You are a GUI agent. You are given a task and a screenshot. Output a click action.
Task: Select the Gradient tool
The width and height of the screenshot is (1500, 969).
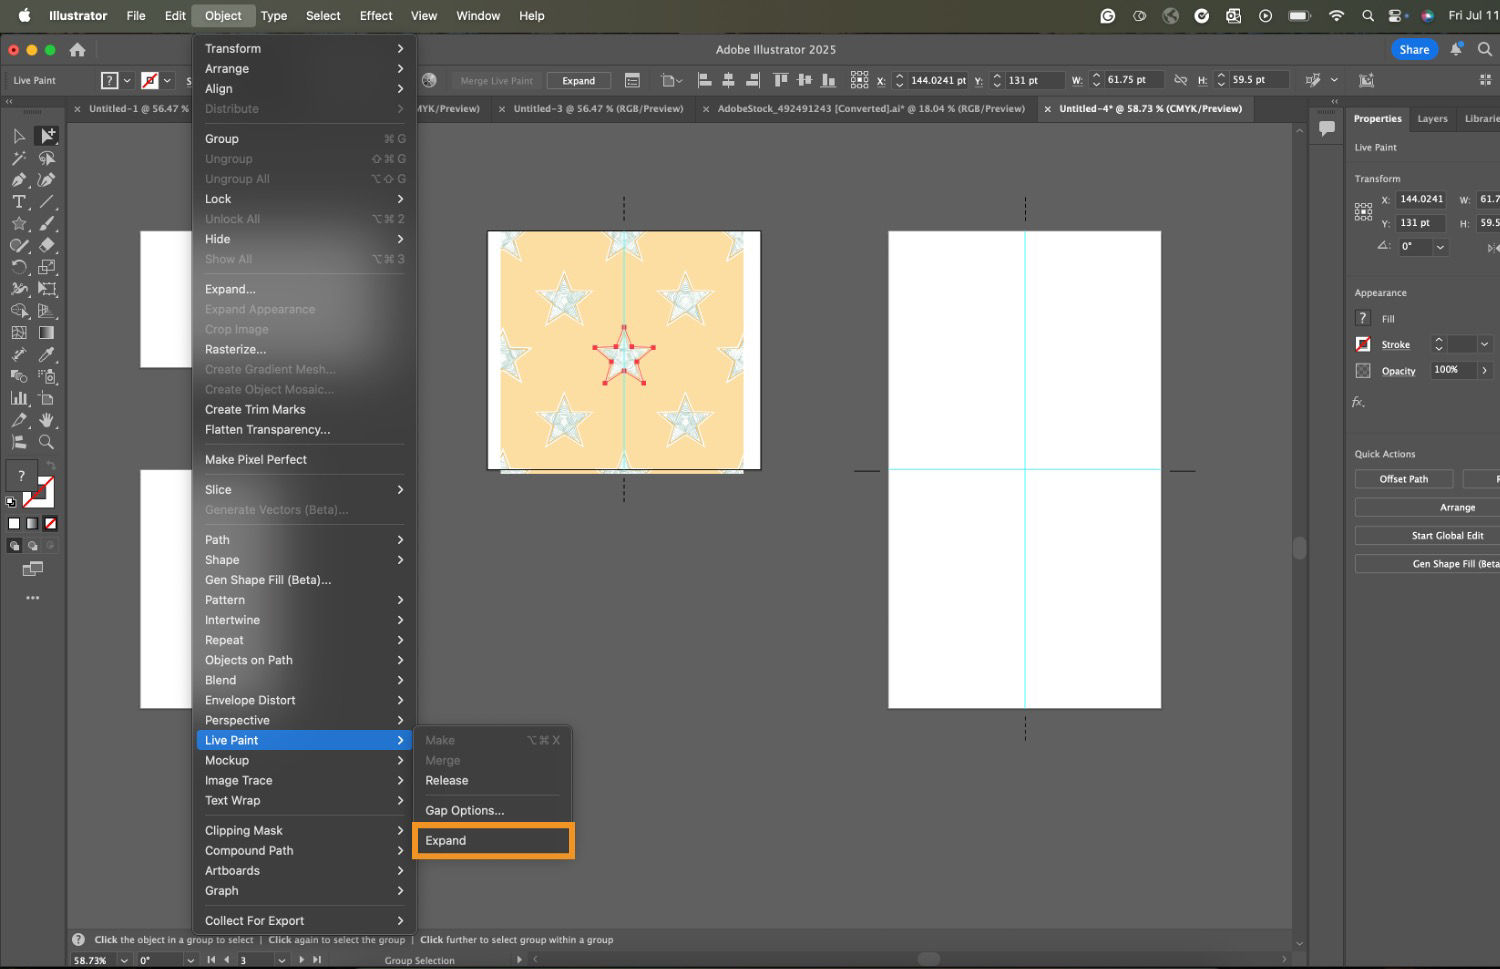click(46, 333)
